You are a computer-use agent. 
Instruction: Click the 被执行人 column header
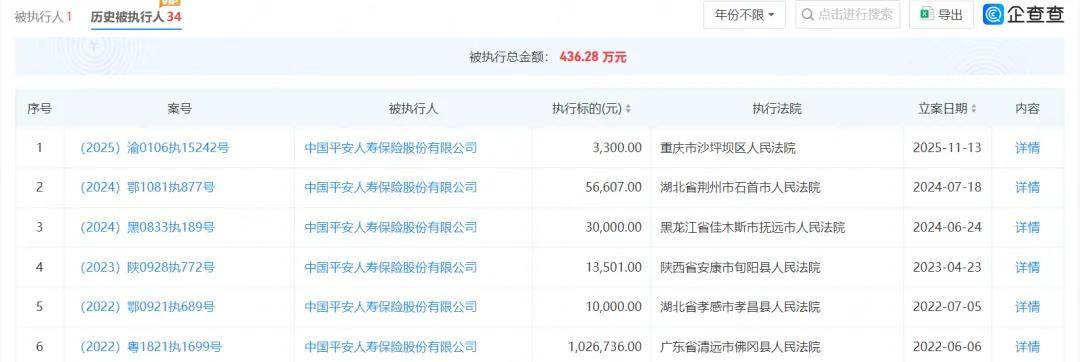pos(413,109)
